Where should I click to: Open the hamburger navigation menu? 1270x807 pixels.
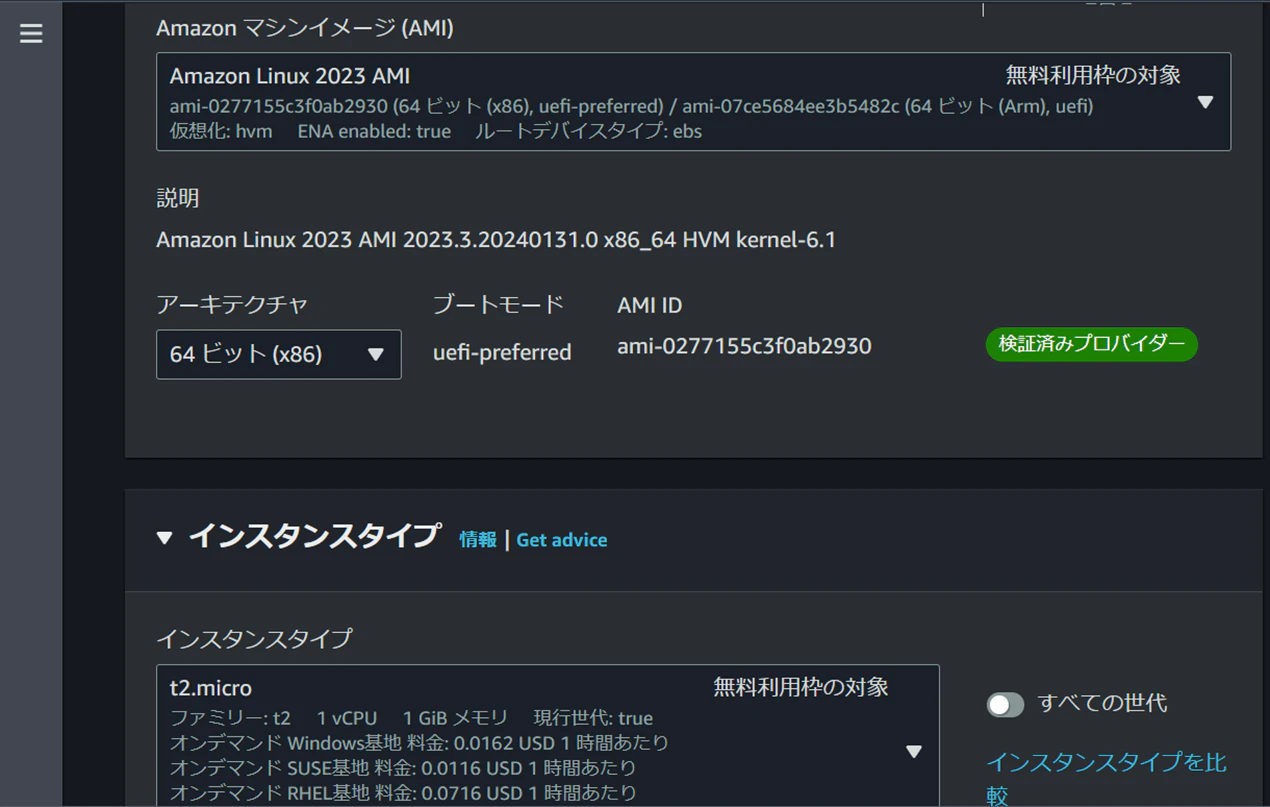point(31,34)
